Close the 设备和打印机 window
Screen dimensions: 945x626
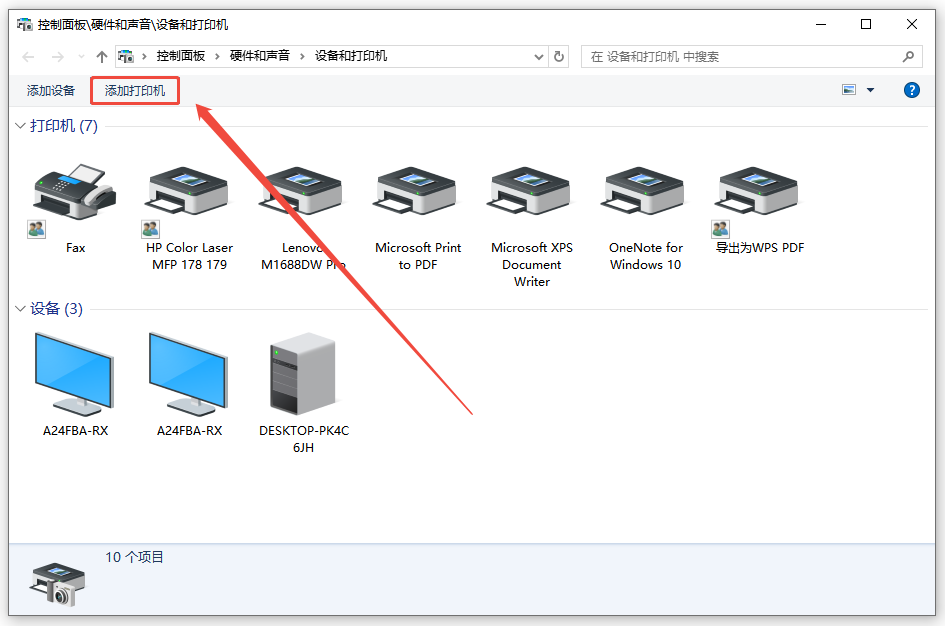click(912, 25)
